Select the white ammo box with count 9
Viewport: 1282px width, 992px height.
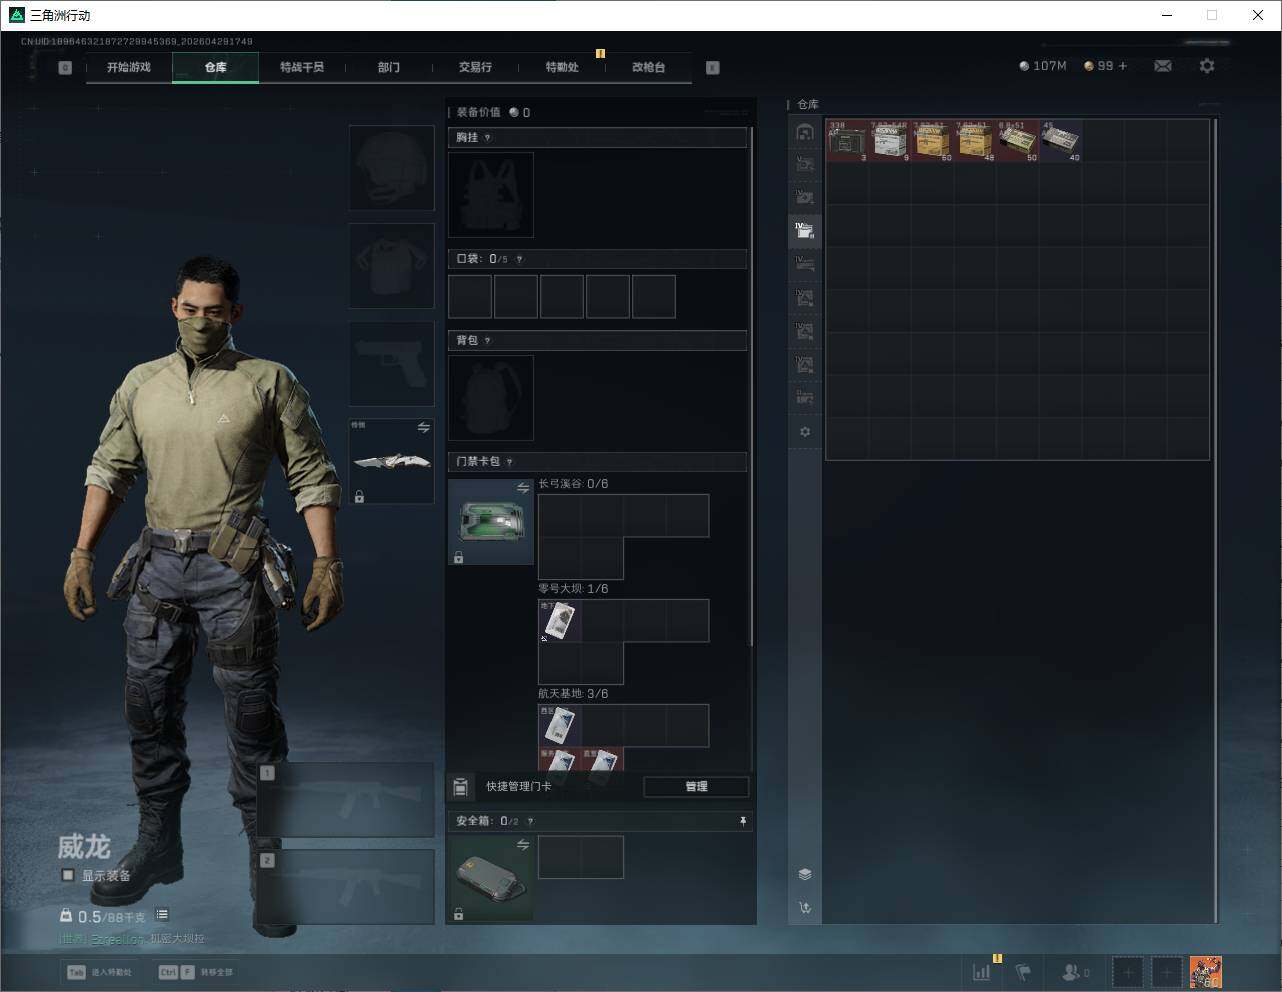click(890, 141)
